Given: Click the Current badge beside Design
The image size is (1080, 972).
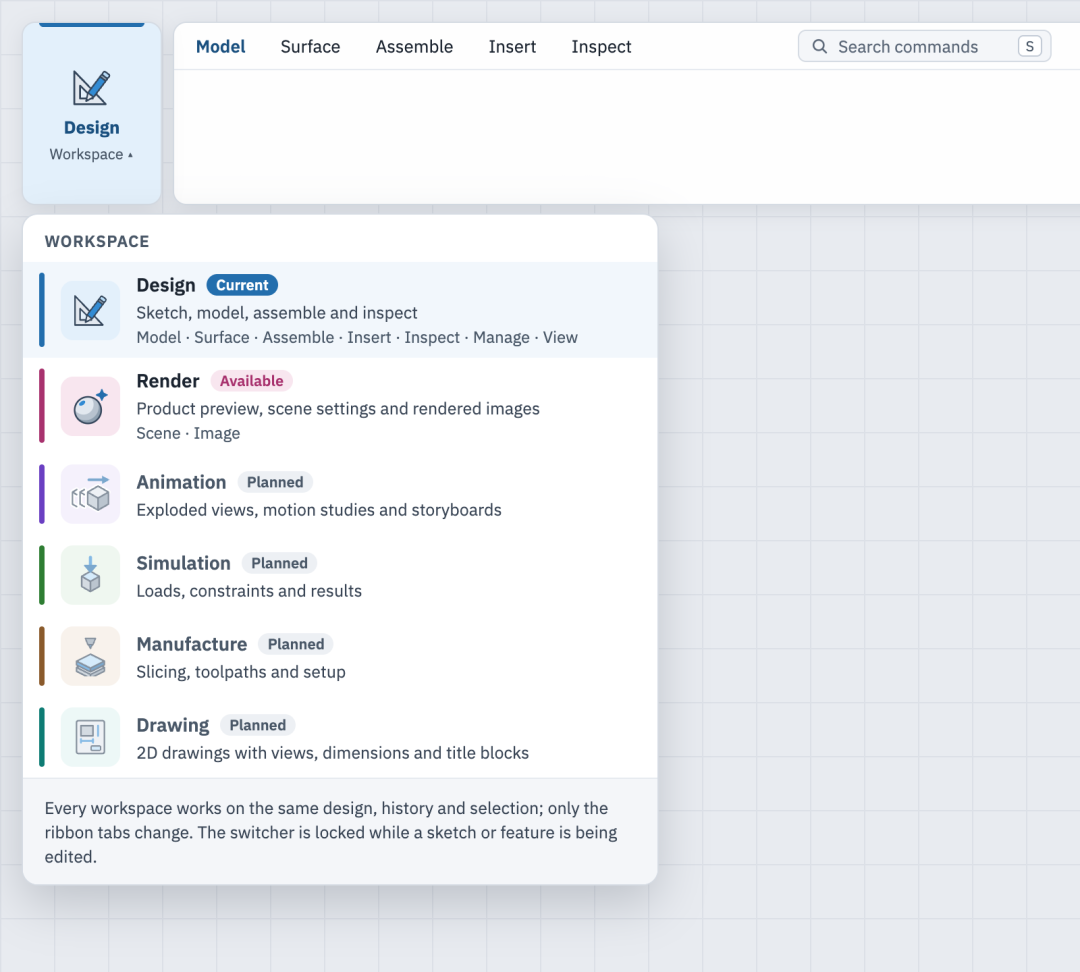Looking at the screenshot, I should click(242, 285).
